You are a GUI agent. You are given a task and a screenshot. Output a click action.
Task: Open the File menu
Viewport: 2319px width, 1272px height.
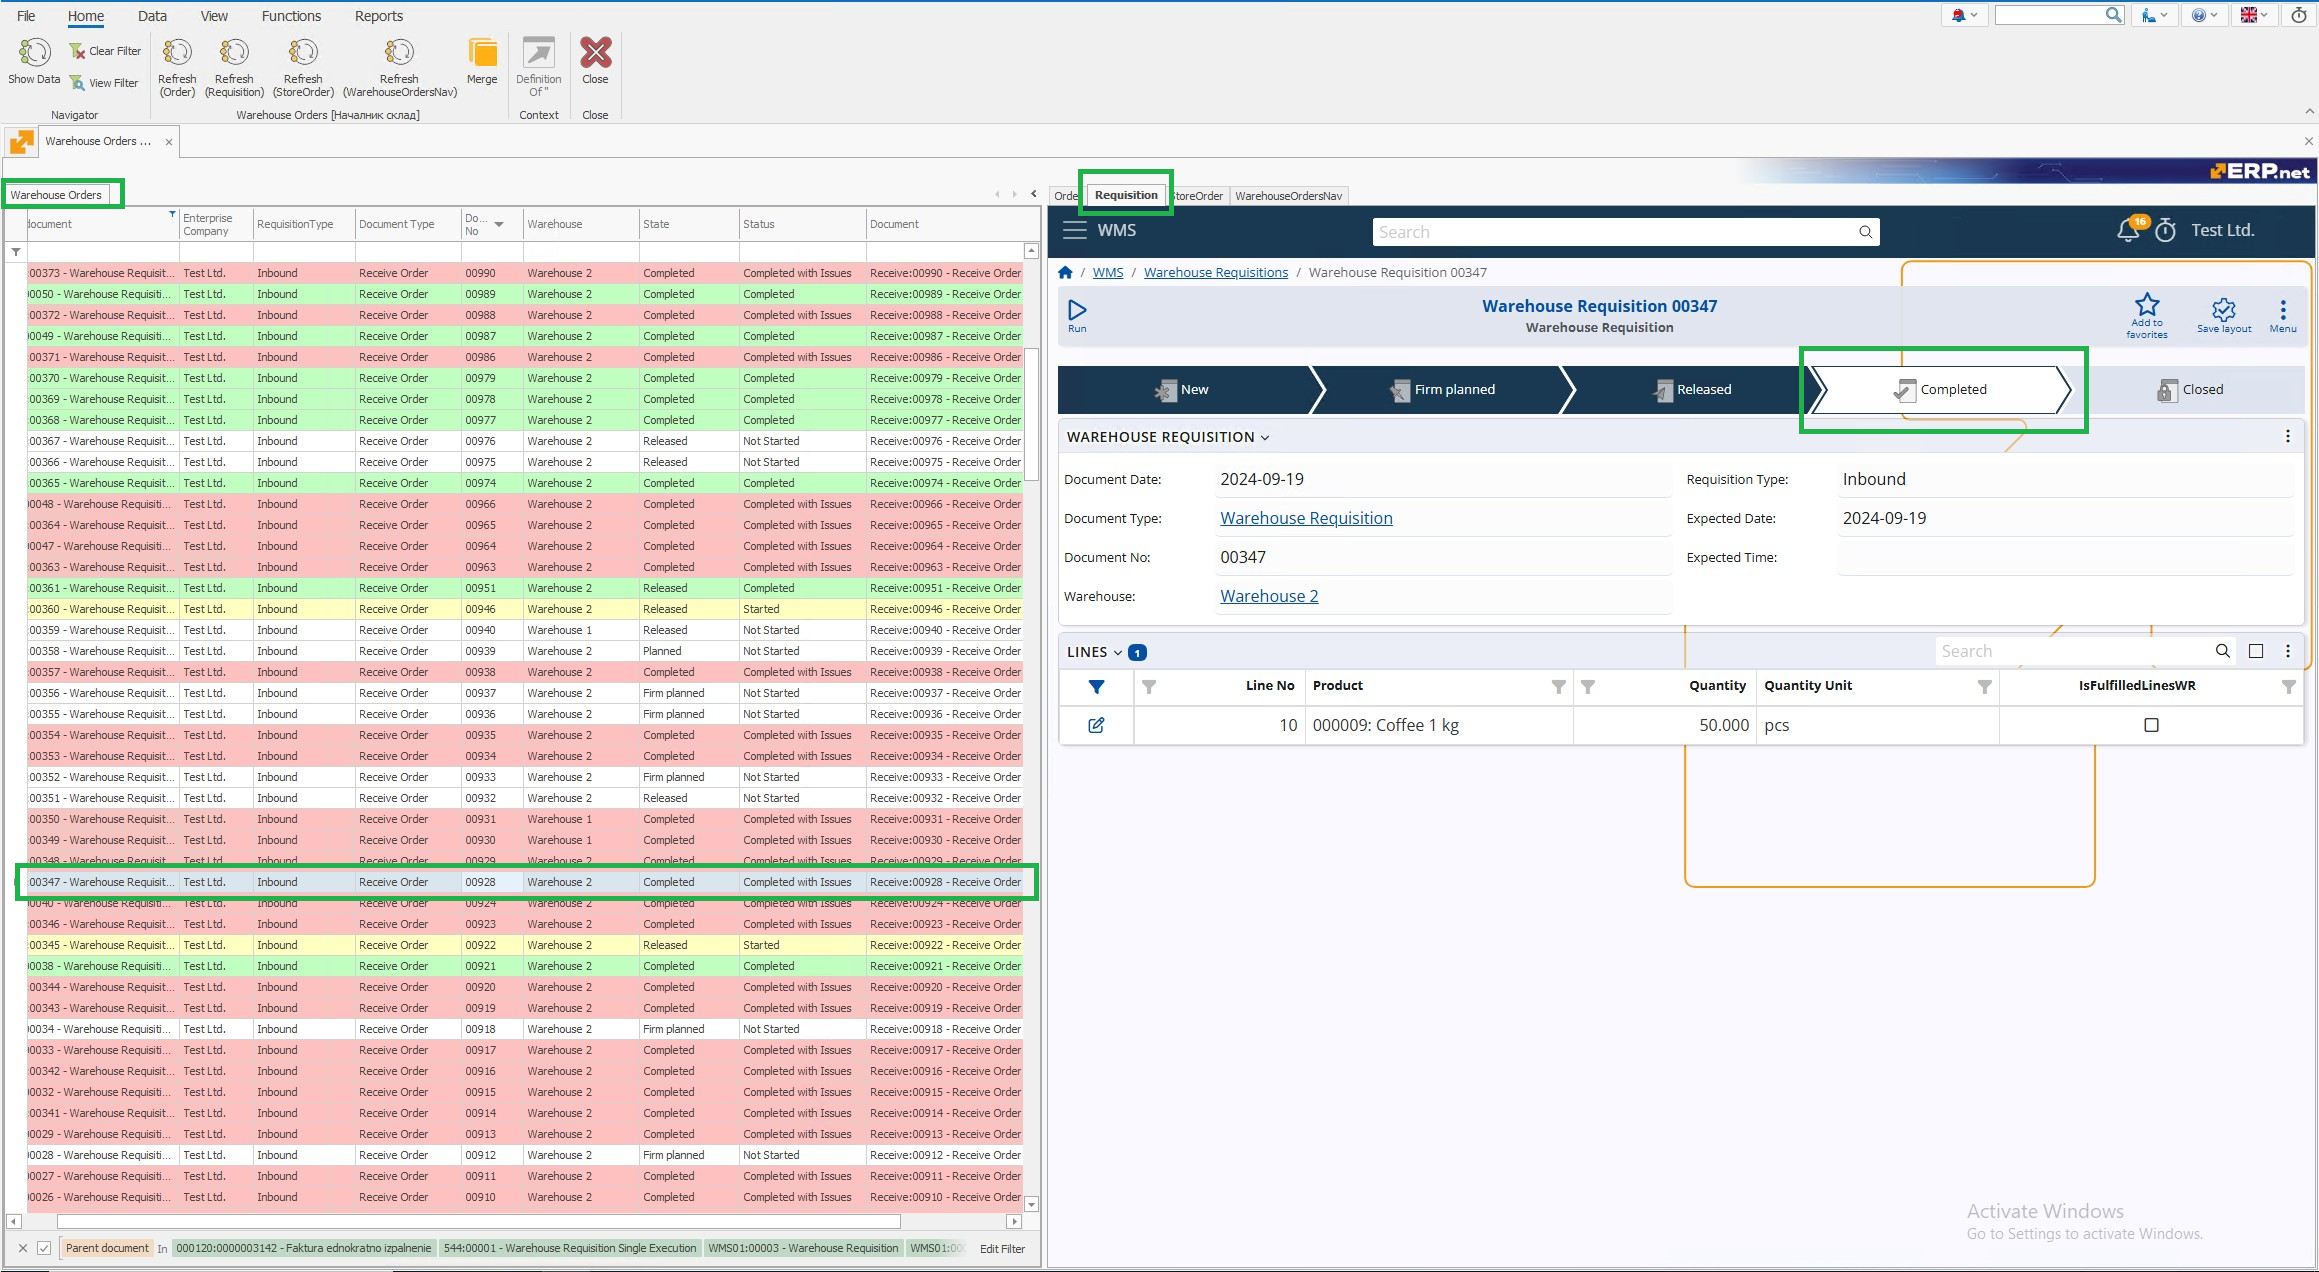tap(26, 16)
